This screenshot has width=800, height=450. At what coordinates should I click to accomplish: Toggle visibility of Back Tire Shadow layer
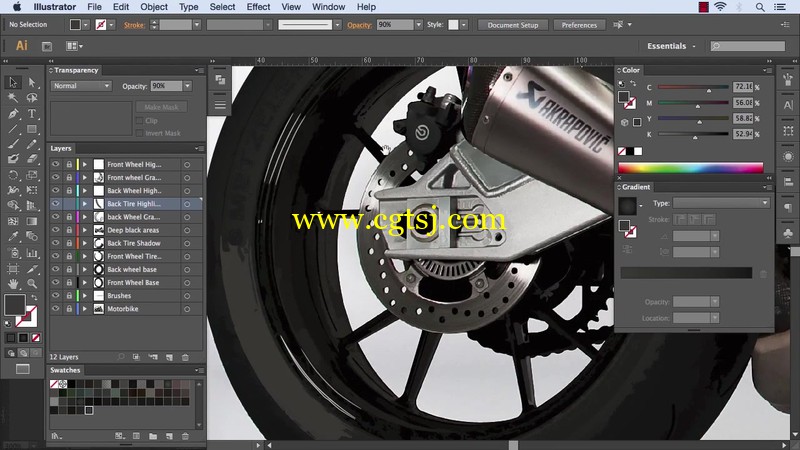(55, 243)
